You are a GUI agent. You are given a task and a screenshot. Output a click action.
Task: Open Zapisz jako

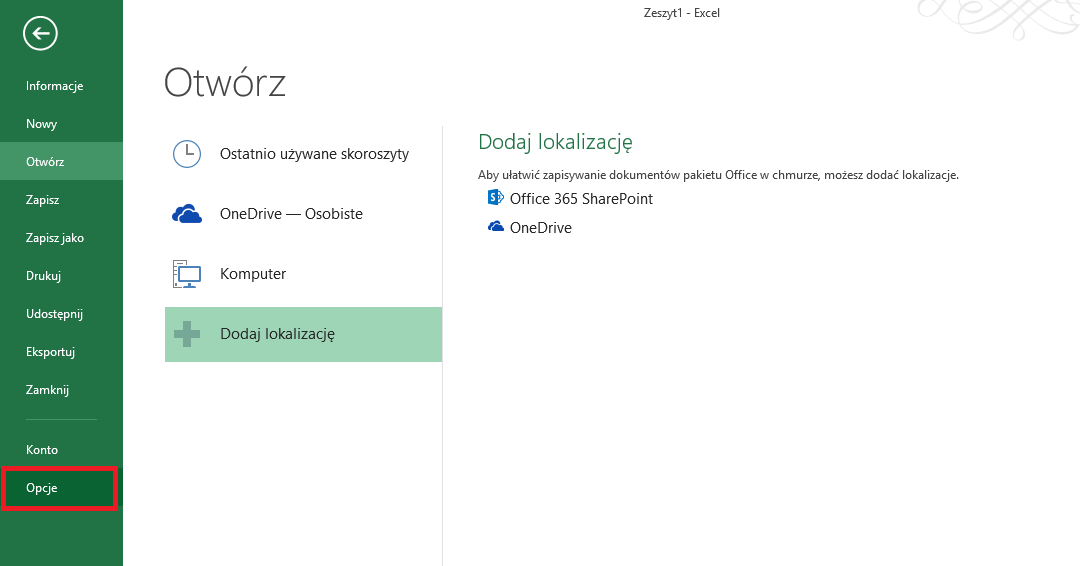tap(61, 238)
